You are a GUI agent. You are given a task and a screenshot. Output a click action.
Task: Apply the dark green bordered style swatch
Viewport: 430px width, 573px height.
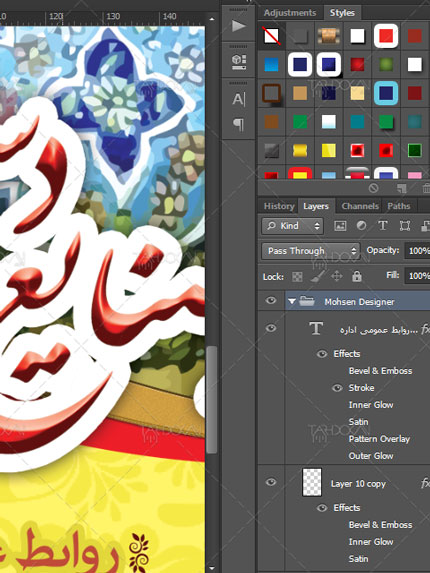point(415,150)
